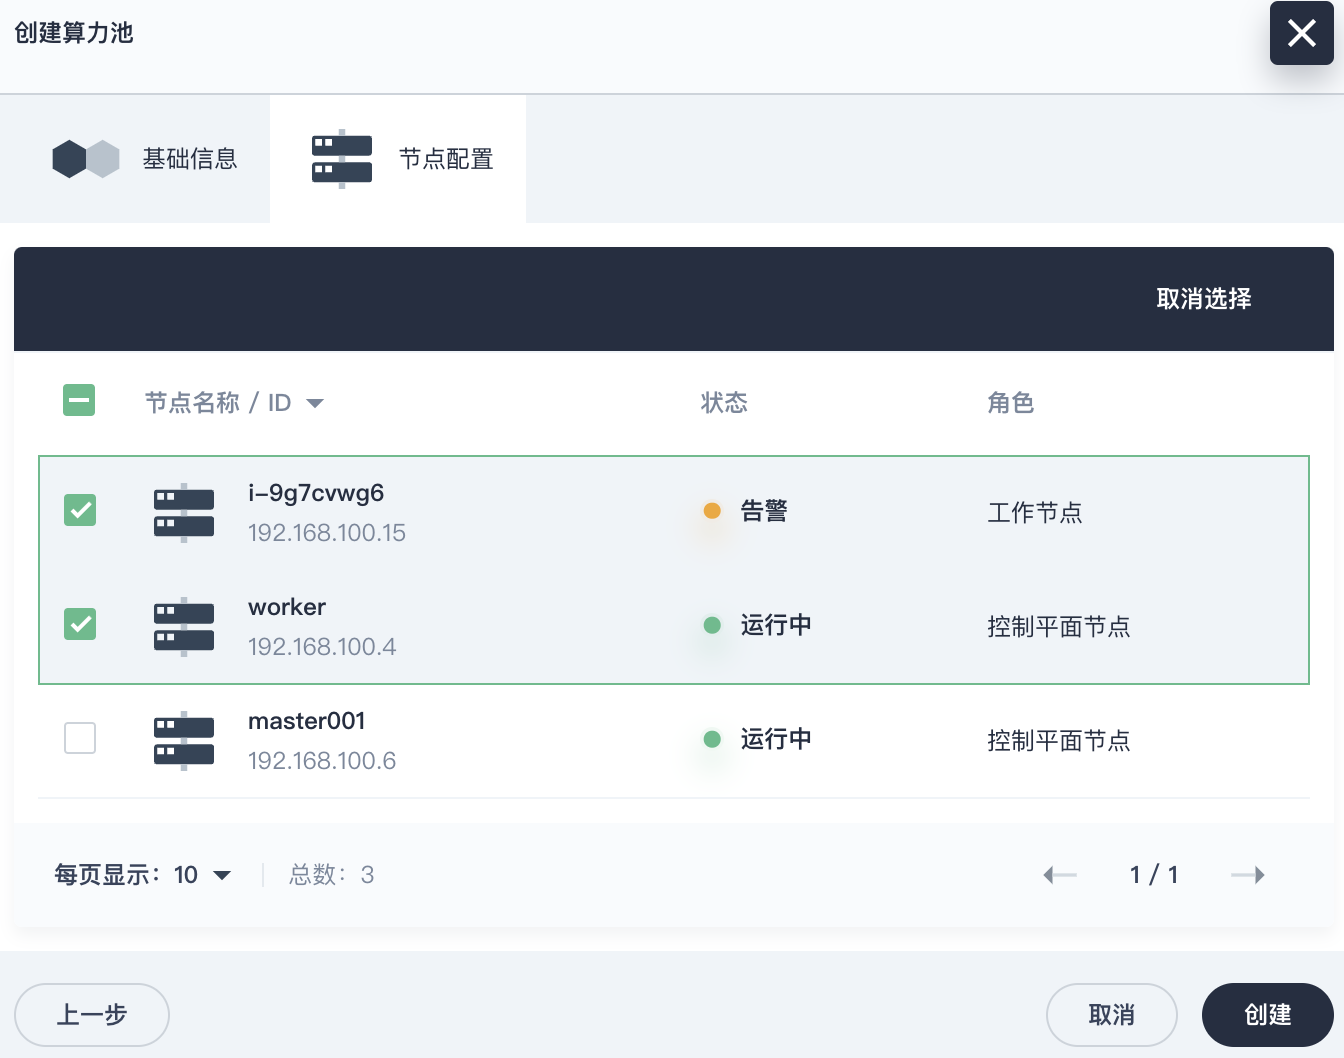The height and width of the screenshot is (1058, 1344).
Task: Uncheck the i-9g7cvwg6 node checkbox
Action: coord(80,510)
